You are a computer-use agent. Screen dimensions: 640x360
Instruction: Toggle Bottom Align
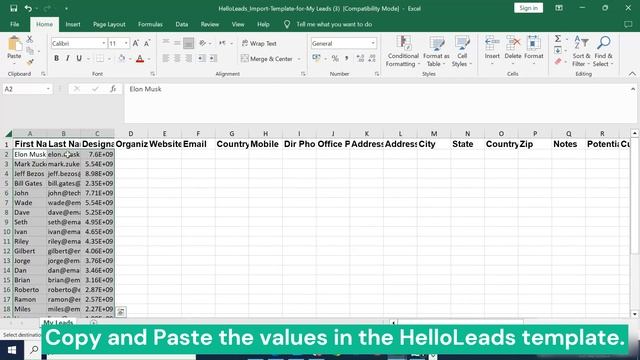(189, 43)
